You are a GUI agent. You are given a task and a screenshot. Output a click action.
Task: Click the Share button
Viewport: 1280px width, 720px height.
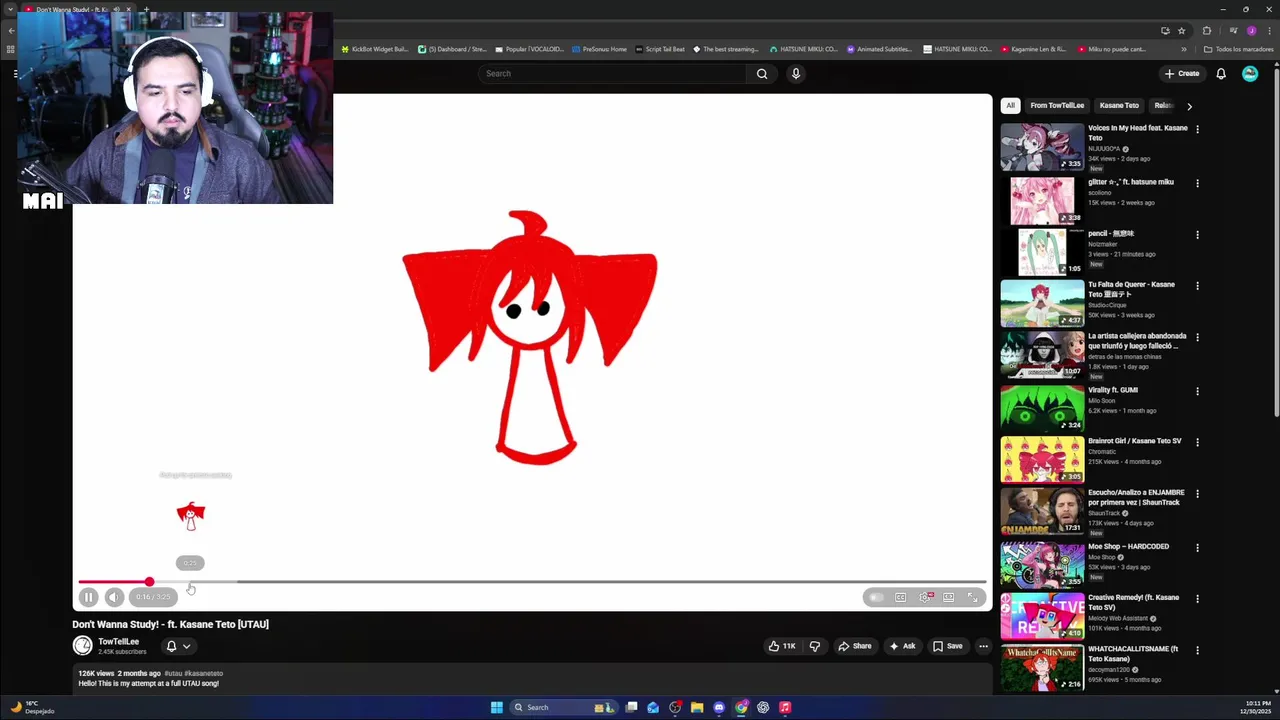click(854, 646)
